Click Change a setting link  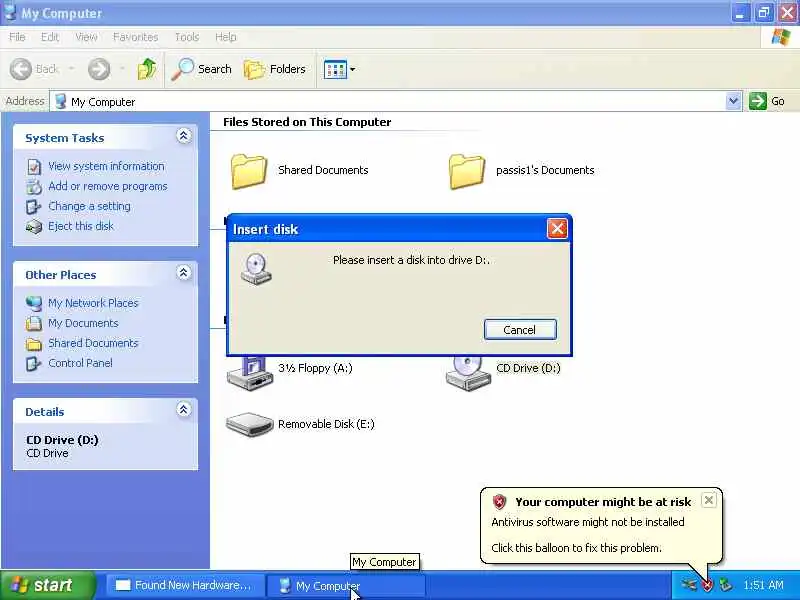coord(89,206)
